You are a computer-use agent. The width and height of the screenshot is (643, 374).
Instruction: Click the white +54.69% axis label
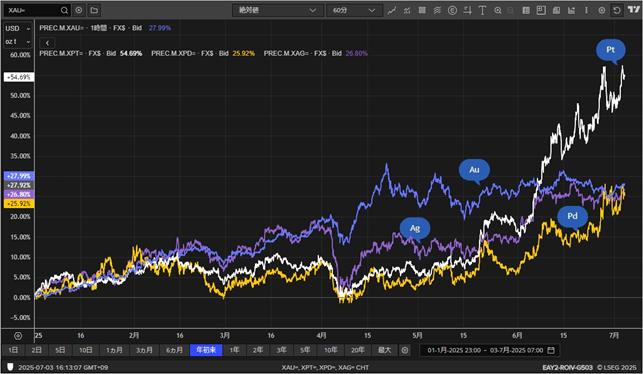(19, 77)
